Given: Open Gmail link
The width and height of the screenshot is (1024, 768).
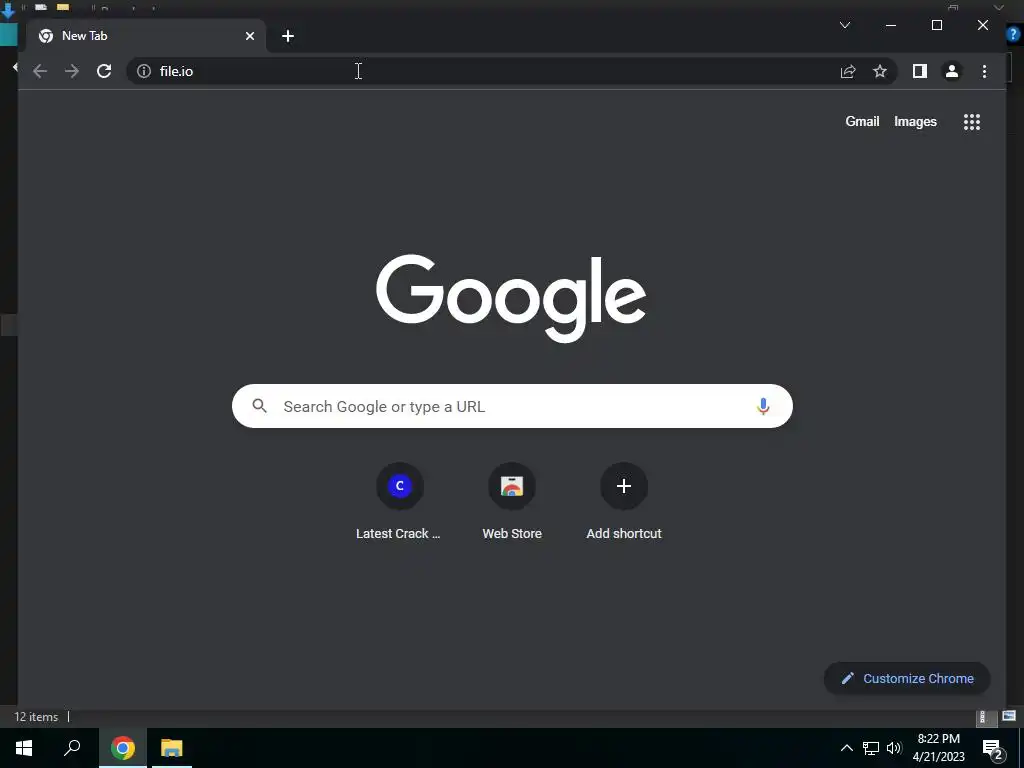Looking at the screenshot, I should (862, 121).
